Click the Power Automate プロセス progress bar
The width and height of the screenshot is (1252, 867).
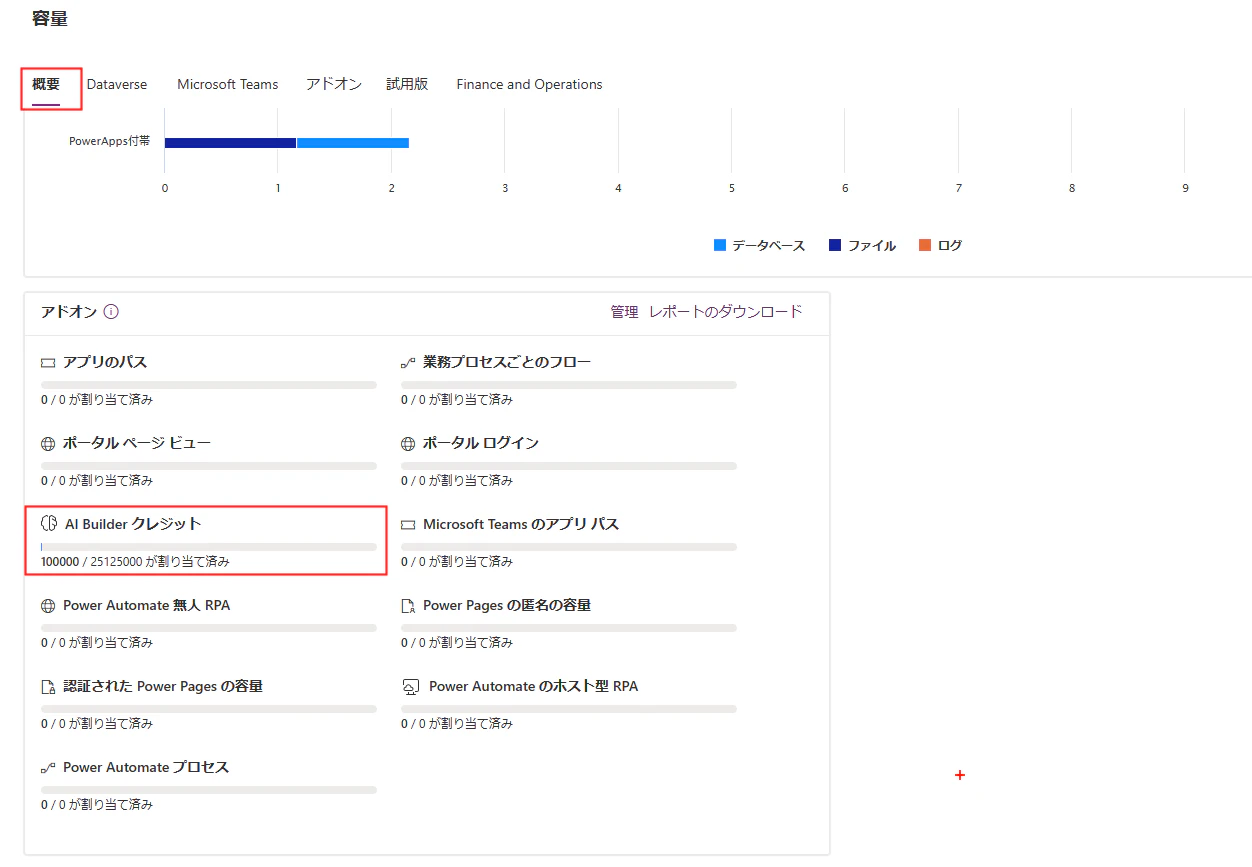pyautogui.click(x=209, y=790)
